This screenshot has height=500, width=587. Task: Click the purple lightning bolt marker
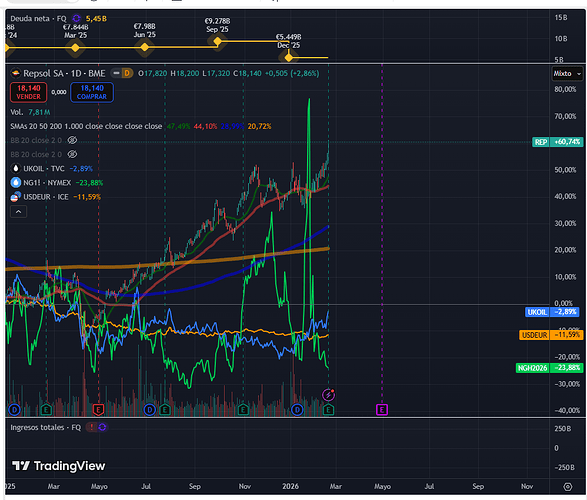coord(328,394)
